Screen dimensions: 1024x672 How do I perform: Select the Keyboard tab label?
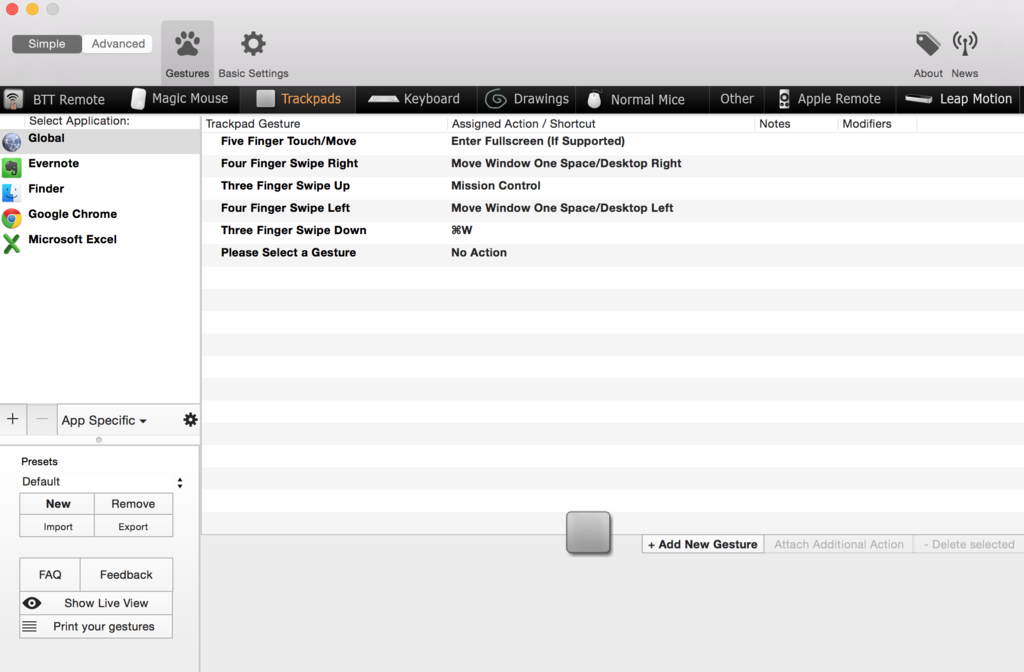(432, 99)
